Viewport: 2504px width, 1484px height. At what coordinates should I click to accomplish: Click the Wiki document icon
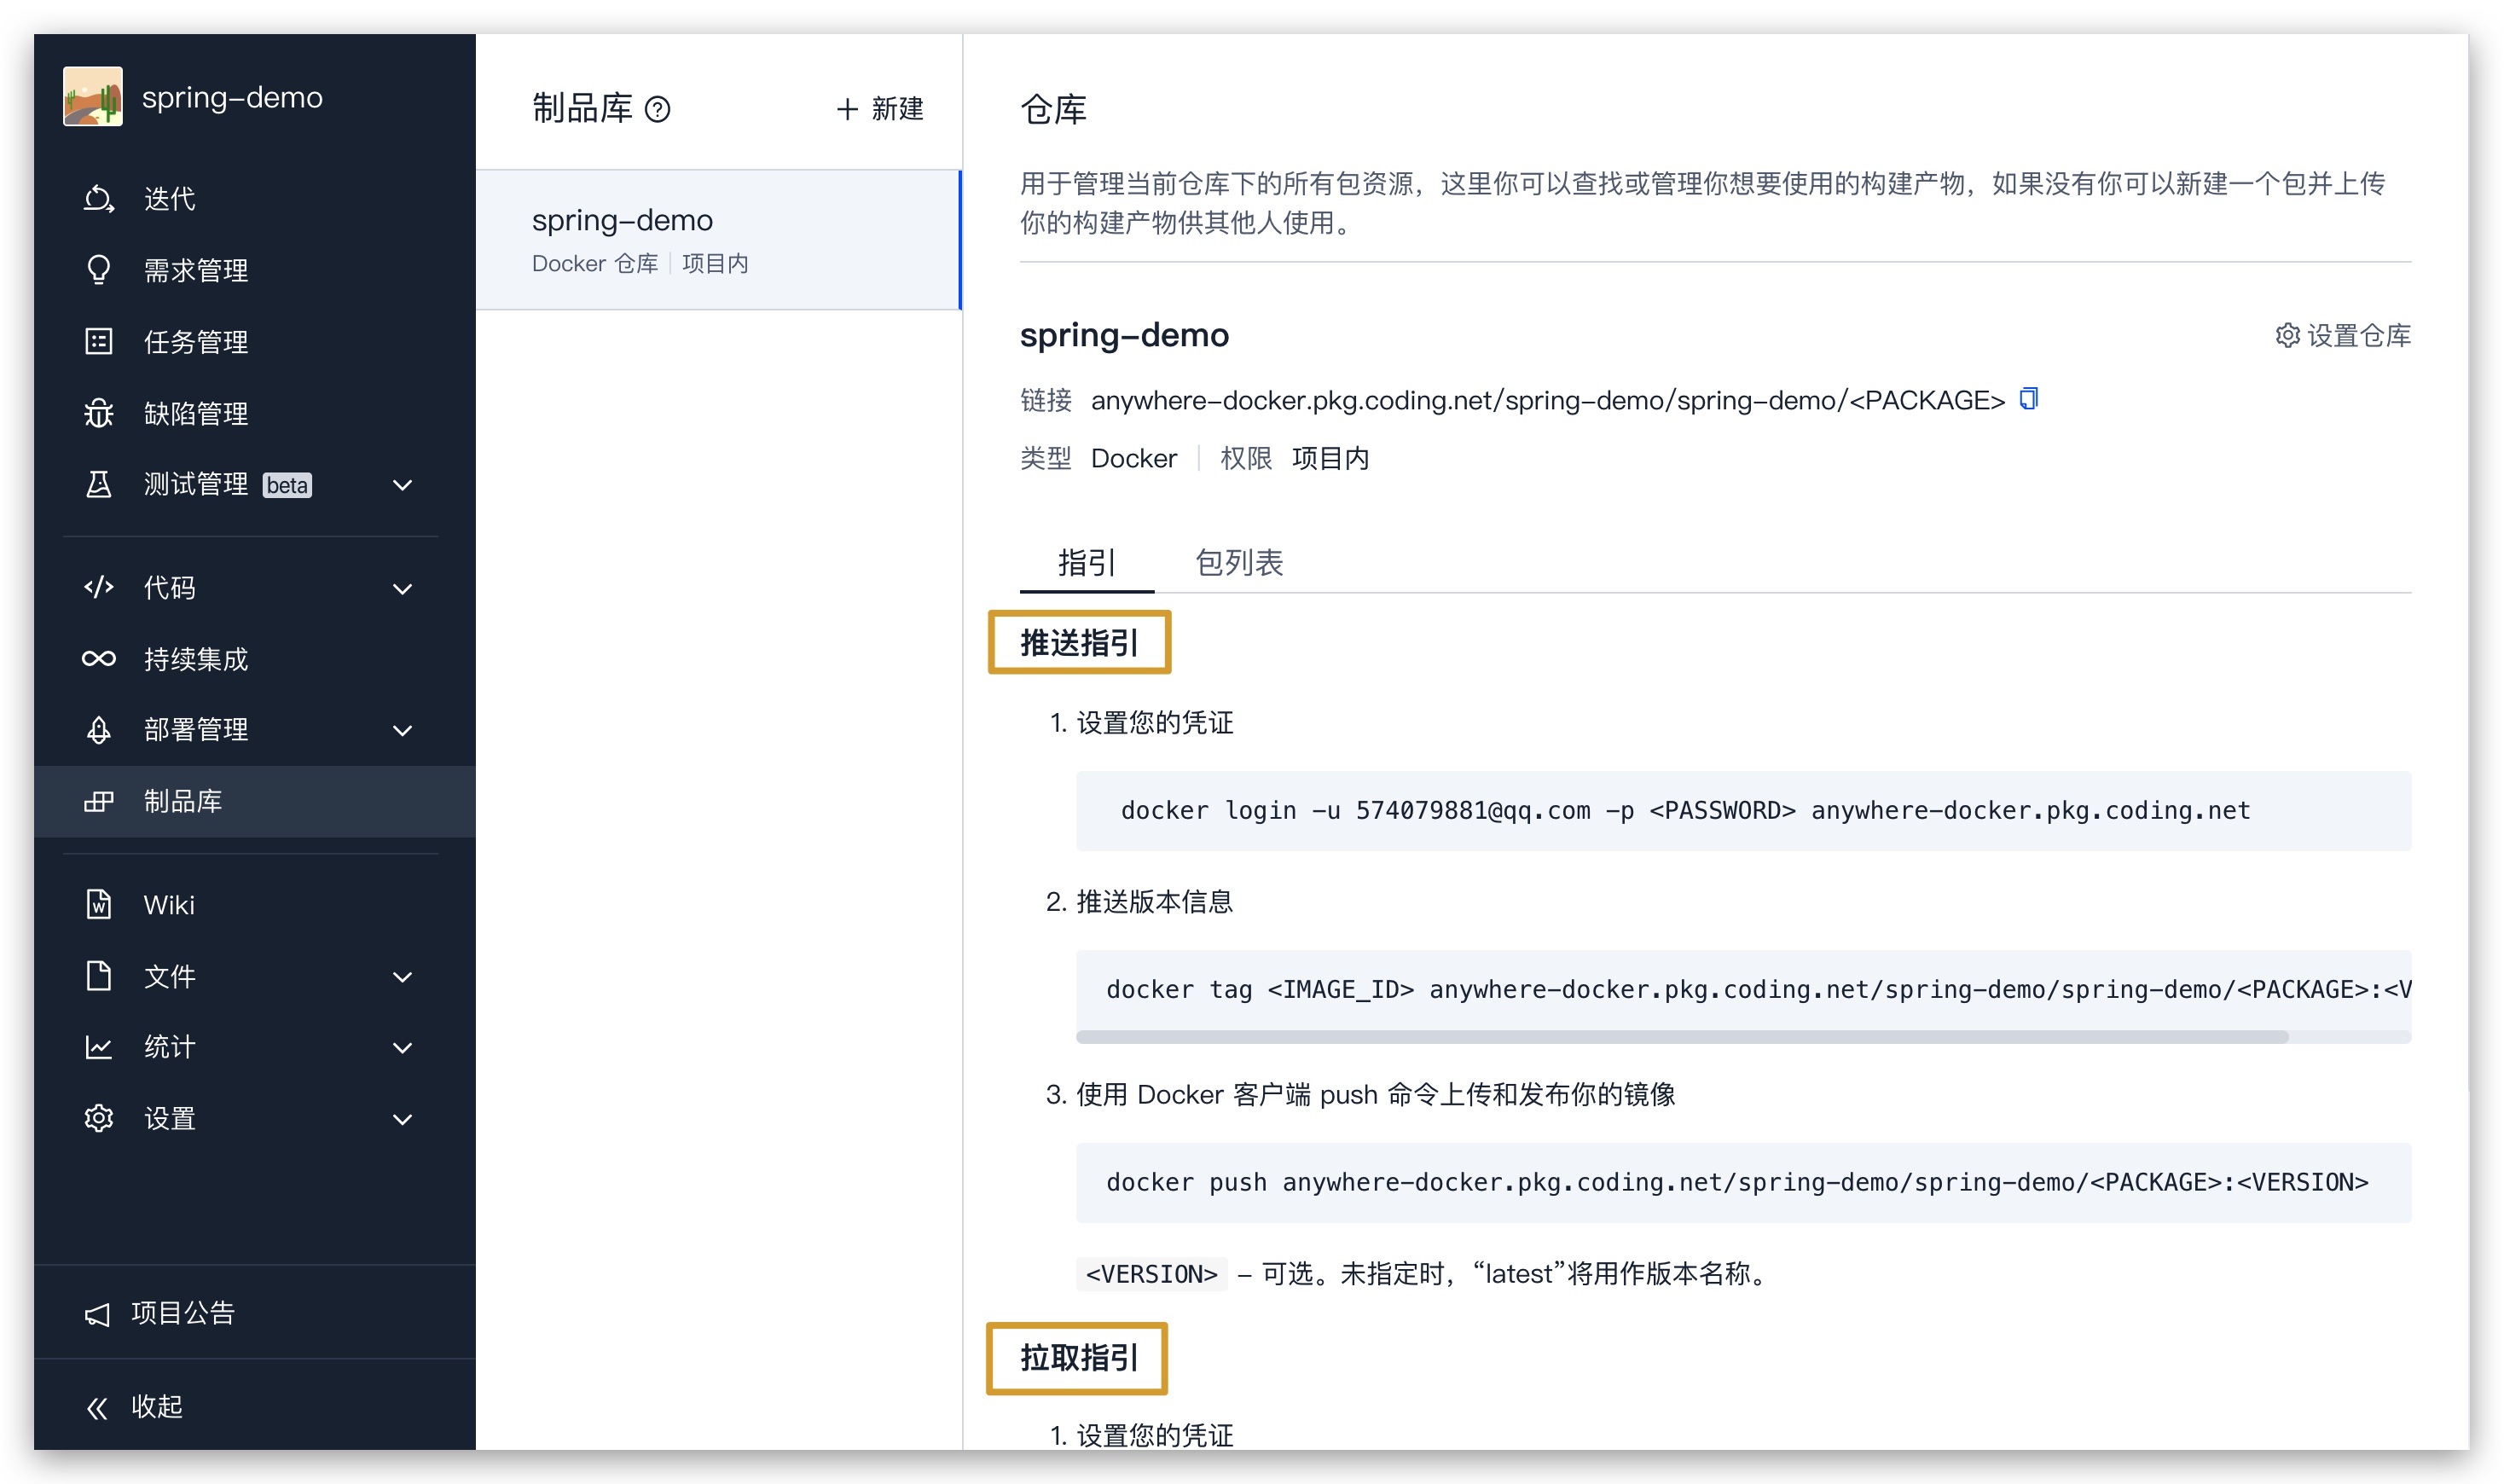pyautogui.click(x=98, y=904)
